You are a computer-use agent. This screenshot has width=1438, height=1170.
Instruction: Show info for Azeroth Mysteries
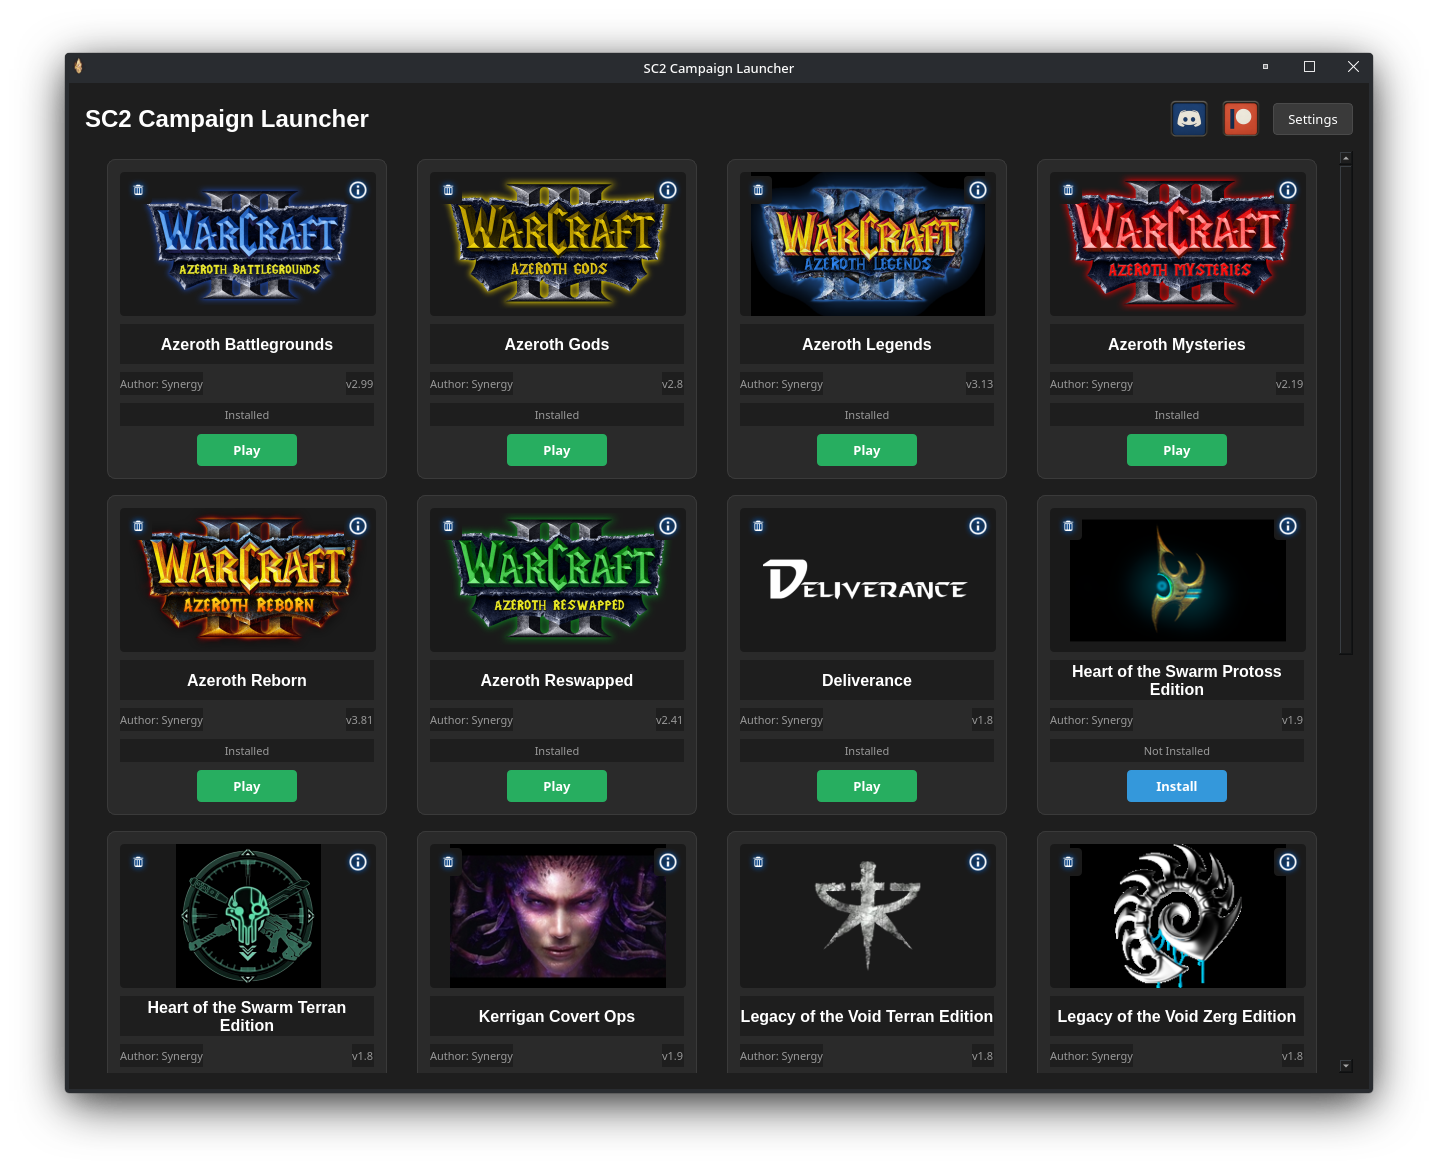(x=1288, y=190)
